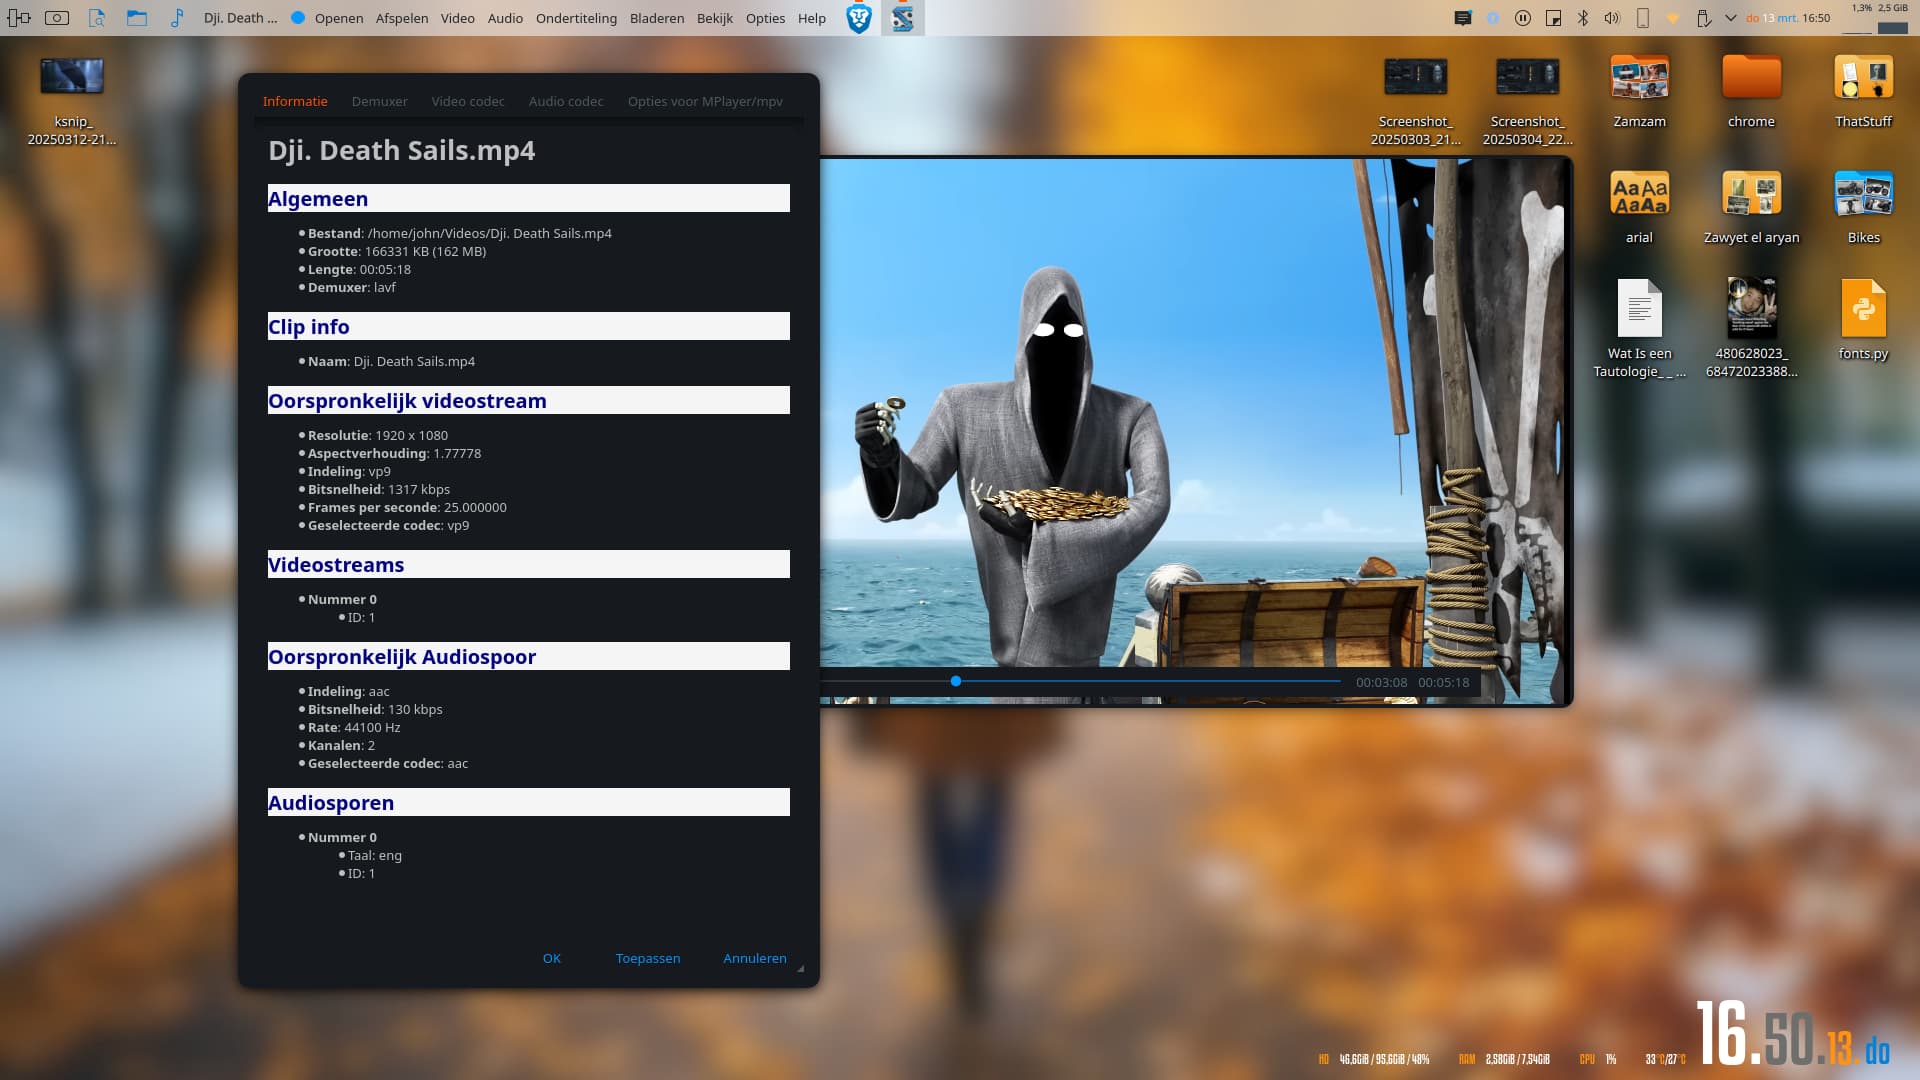The width and height of the screenshot is (1920, 1080).
Task: Click the OK button
Action: tap(552, 958)
